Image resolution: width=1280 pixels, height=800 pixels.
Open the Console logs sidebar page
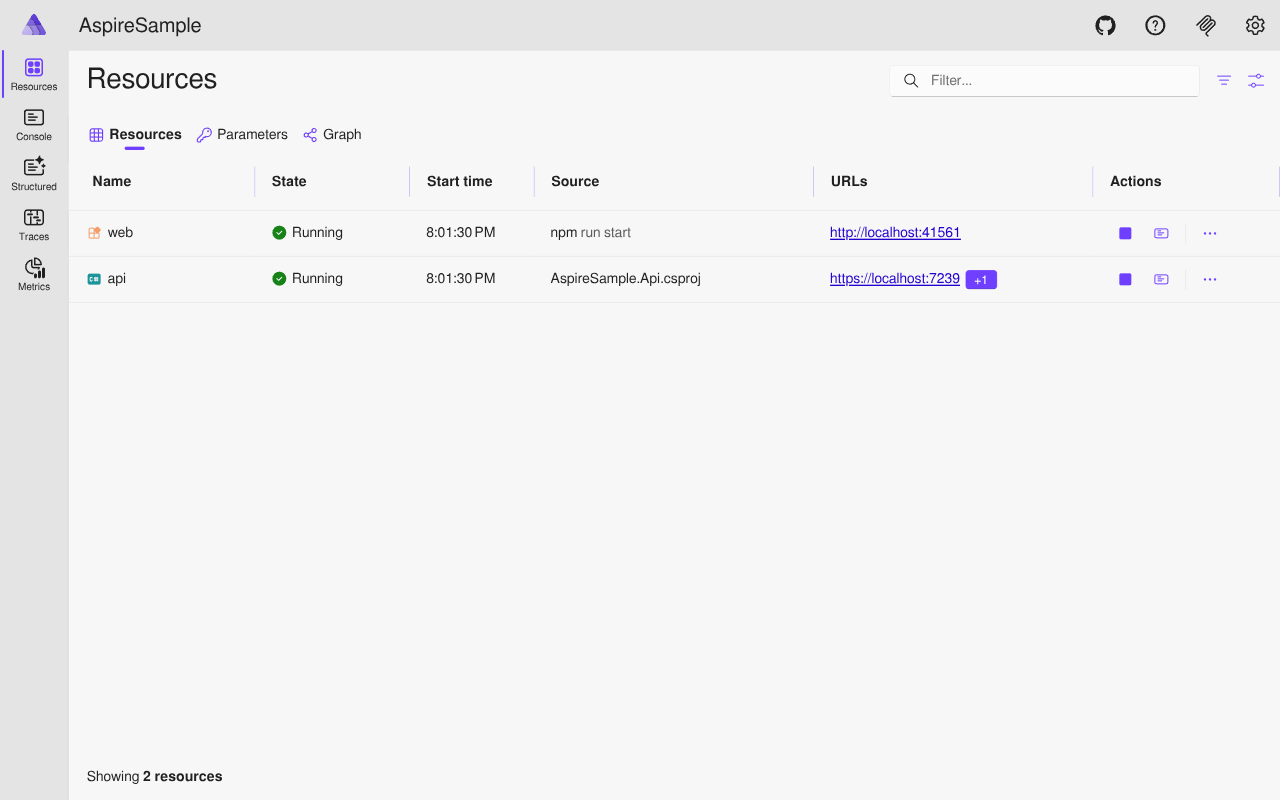pos(33,123)
